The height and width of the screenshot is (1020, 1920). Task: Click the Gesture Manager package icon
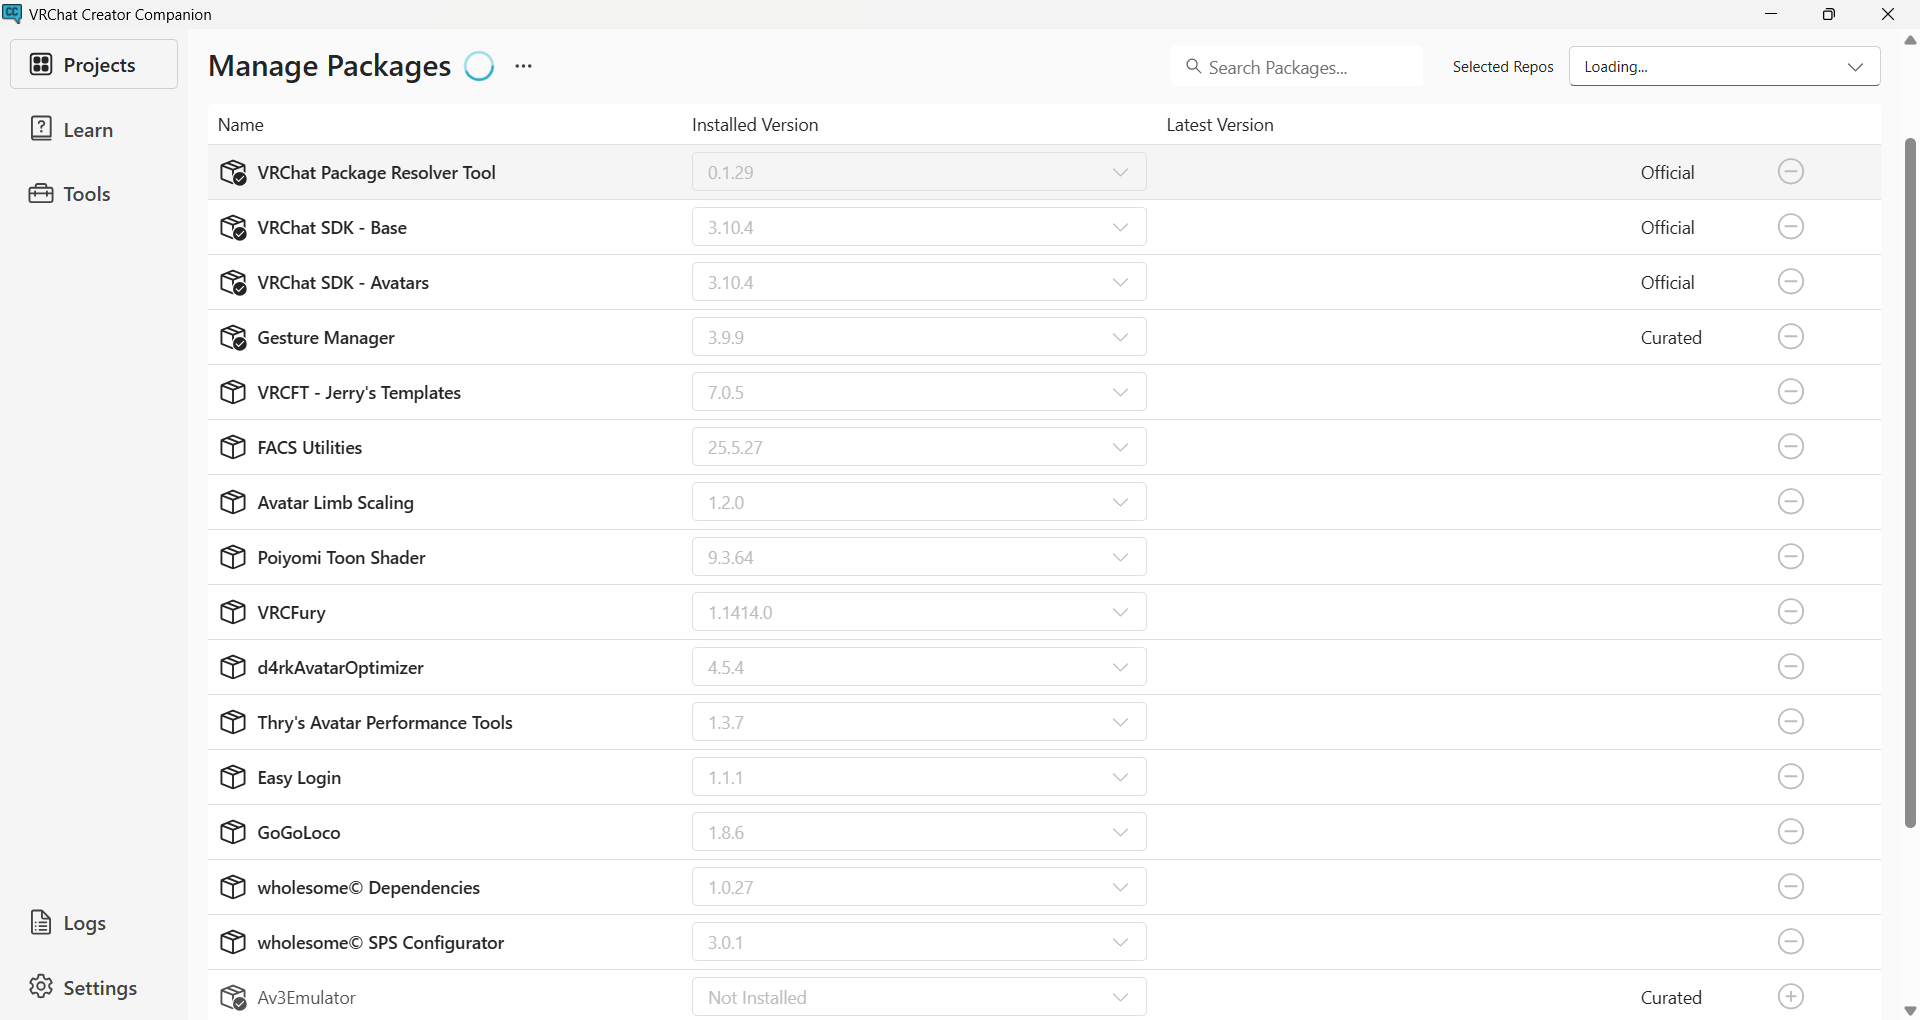pos(233,337)
